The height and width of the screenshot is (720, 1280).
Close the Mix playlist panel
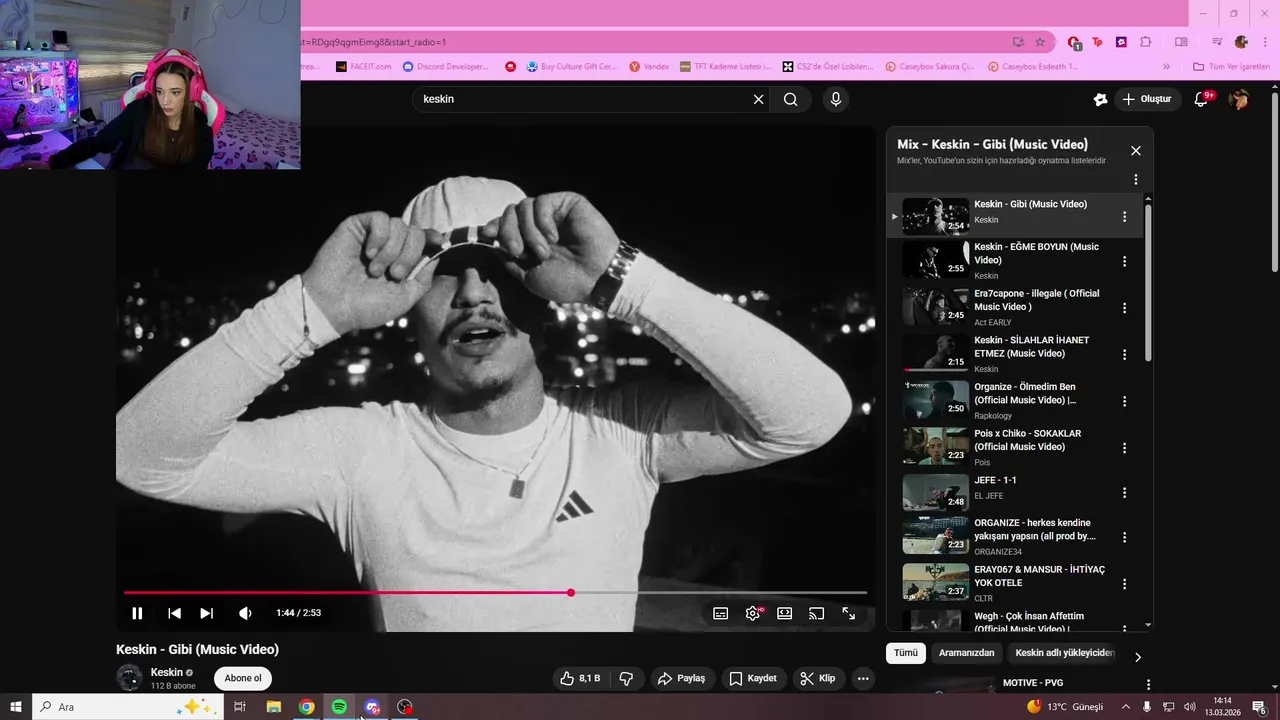click(x=1135, y=151)
